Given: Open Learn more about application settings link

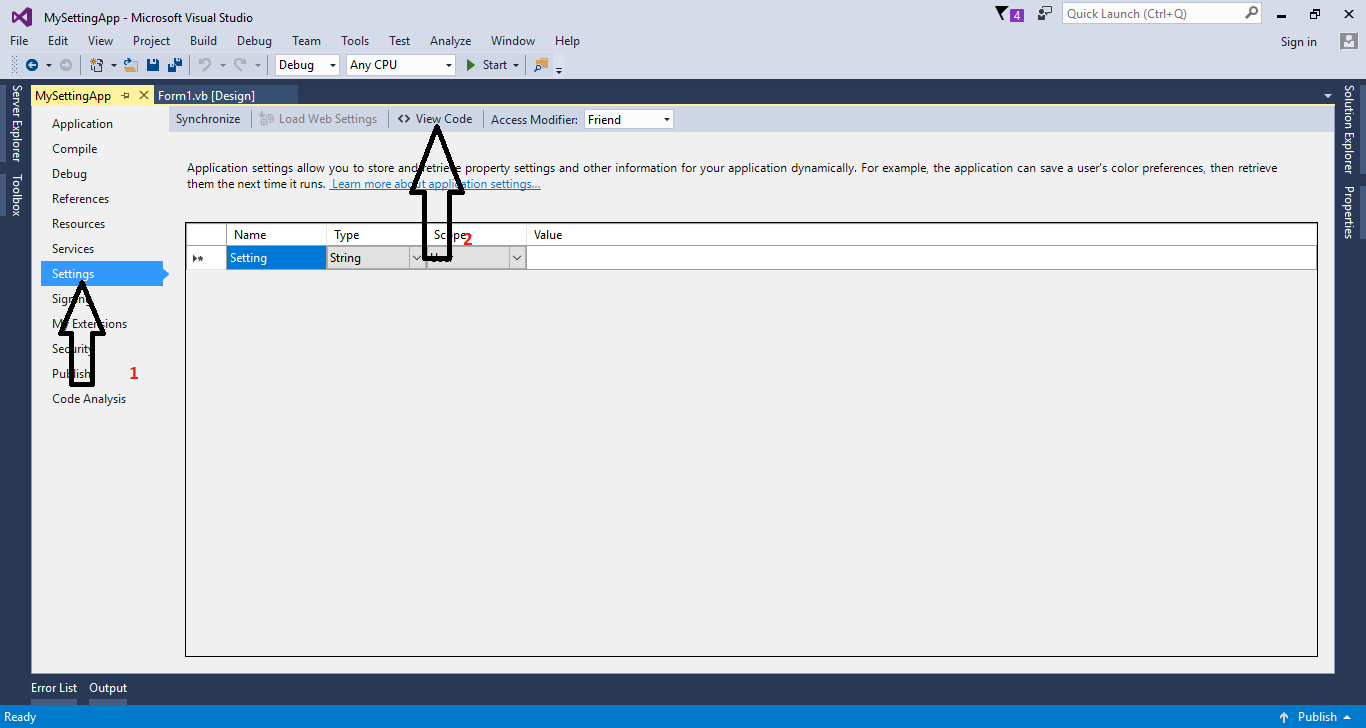Looking at the screenshot, I should pos(436,184).
